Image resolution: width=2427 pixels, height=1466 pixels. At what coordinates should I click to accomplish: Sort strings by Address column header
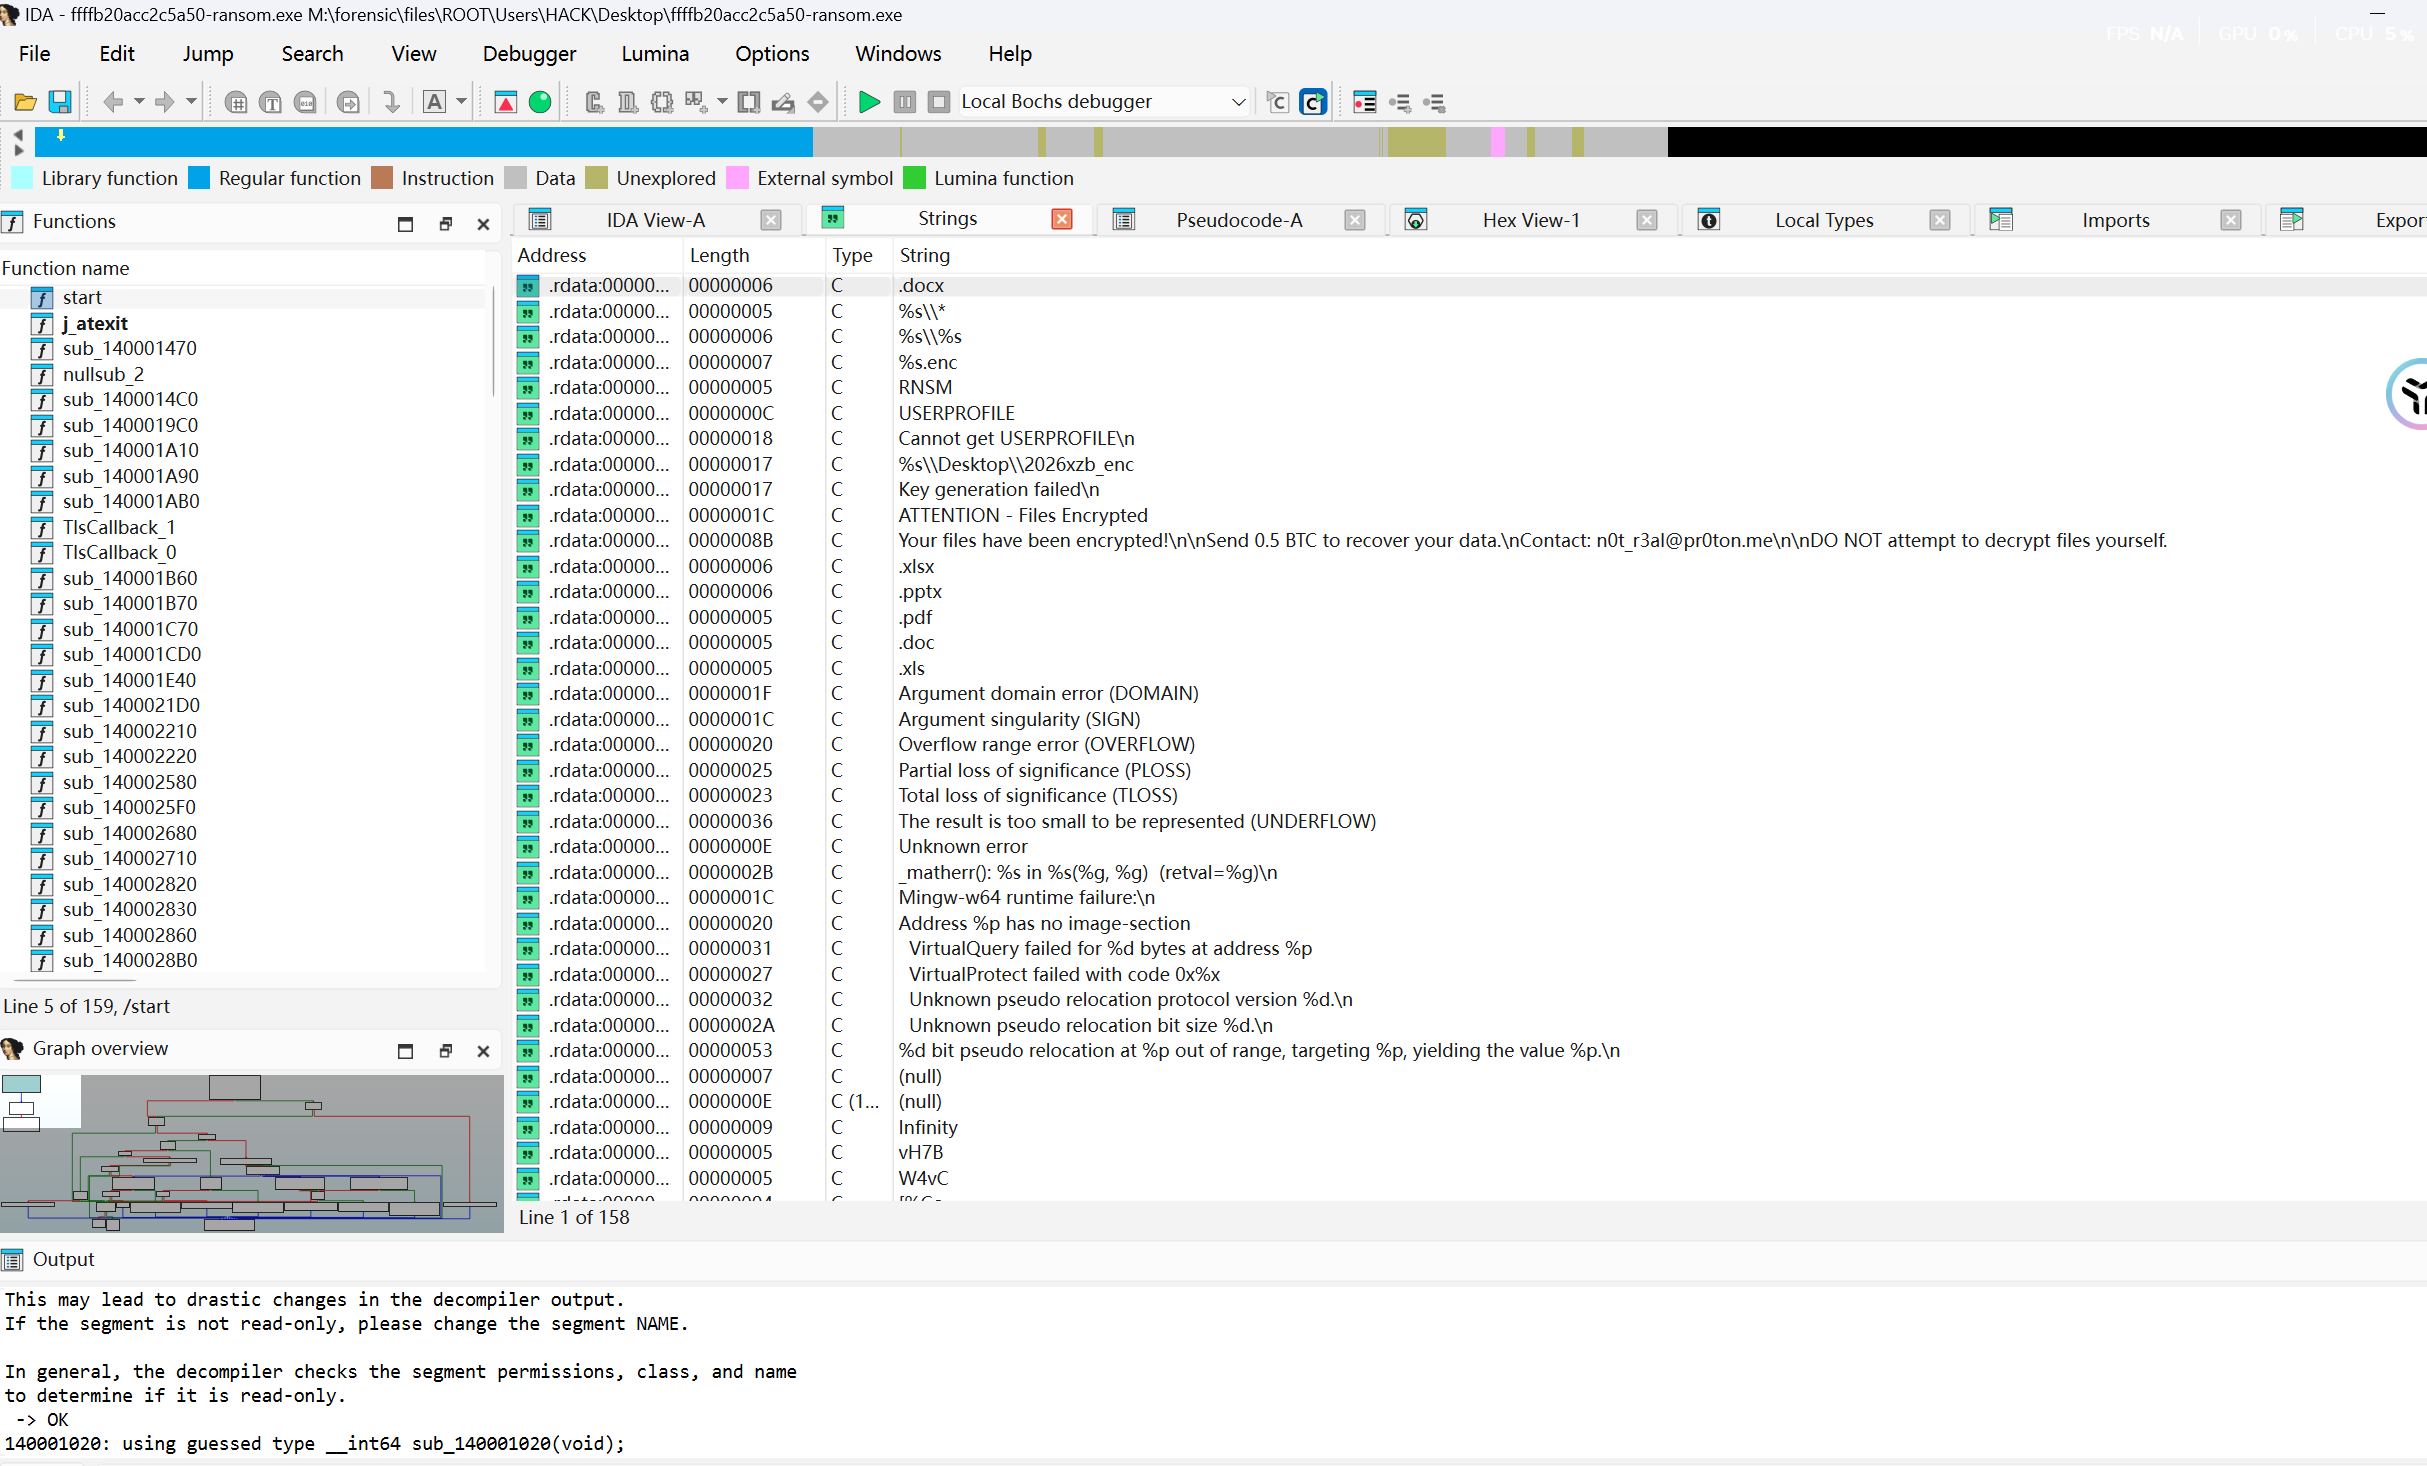[598, 256]
